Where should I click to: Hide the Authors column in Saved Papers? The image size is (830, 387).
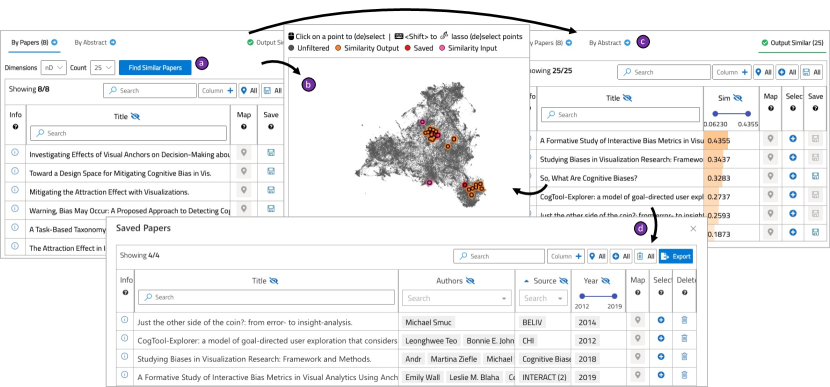(470, 281)
